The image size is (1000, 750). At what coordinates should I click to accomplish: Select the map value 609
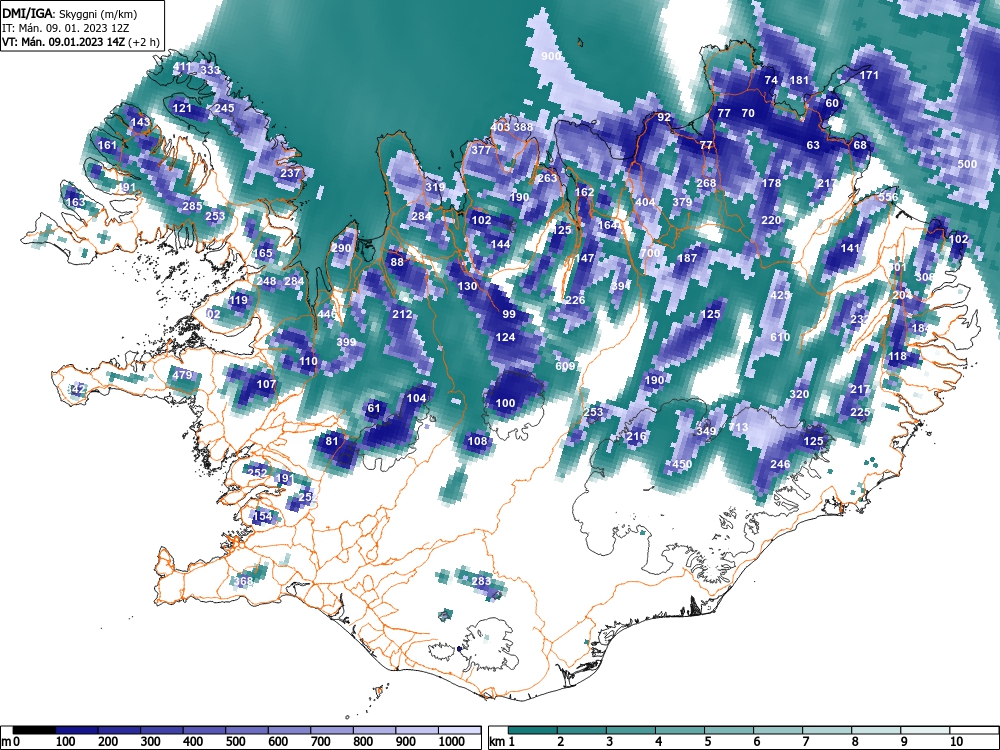pyautogui.click(x=565, y=365)
